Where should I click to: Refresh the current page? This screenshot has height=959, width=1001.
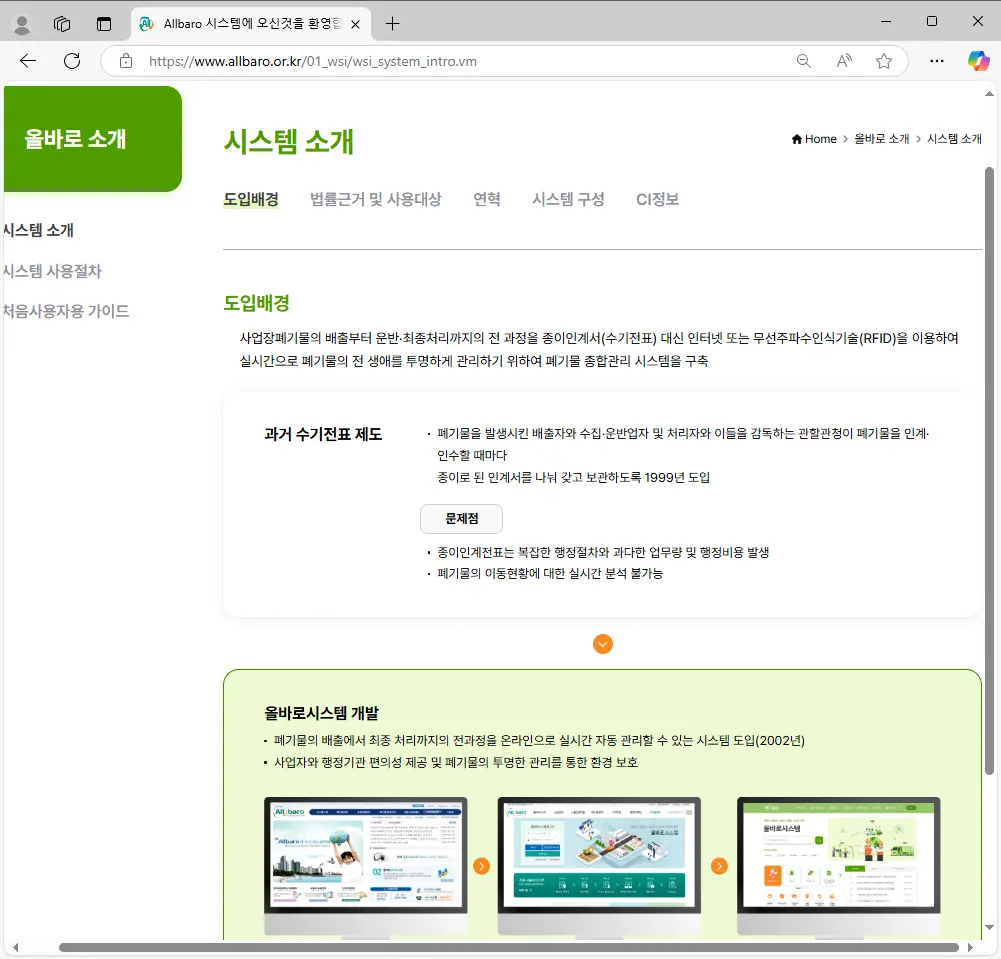point(70,61)
